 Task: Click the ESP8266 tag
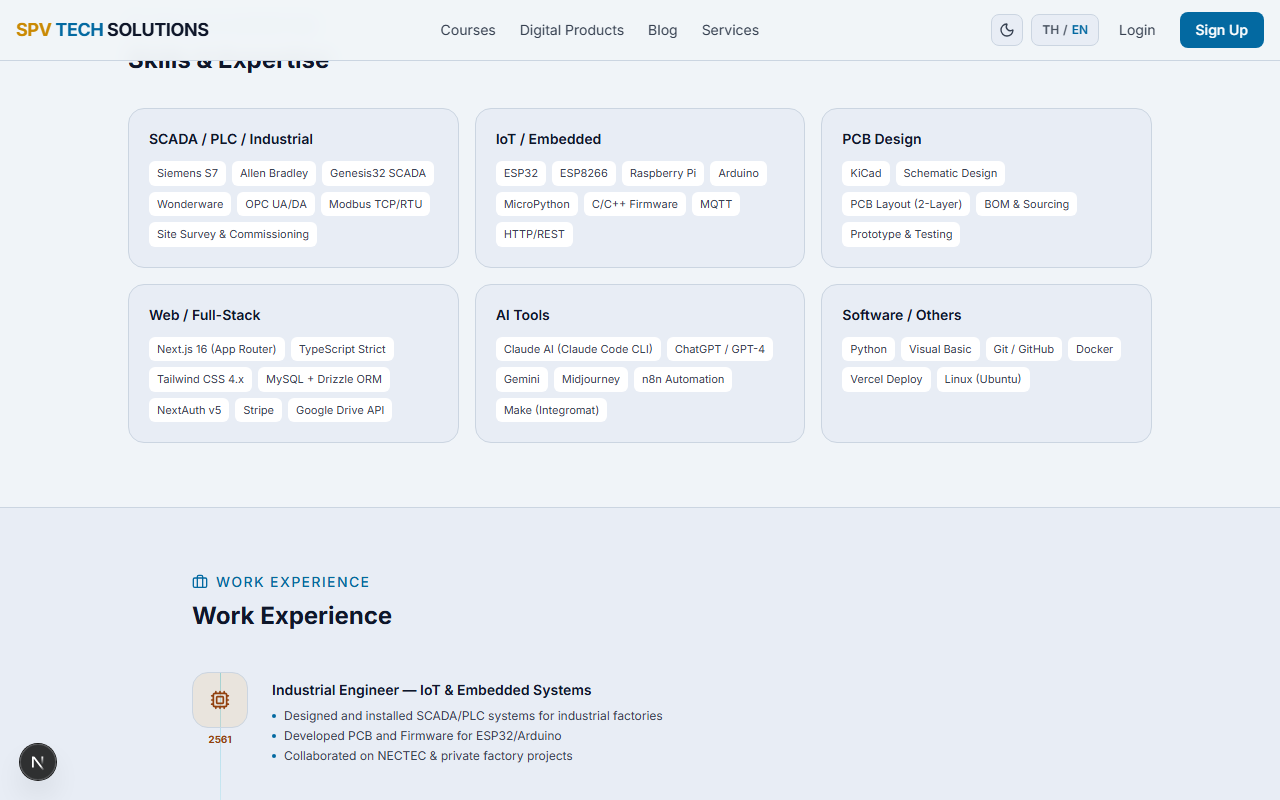(x=584, y=173)
